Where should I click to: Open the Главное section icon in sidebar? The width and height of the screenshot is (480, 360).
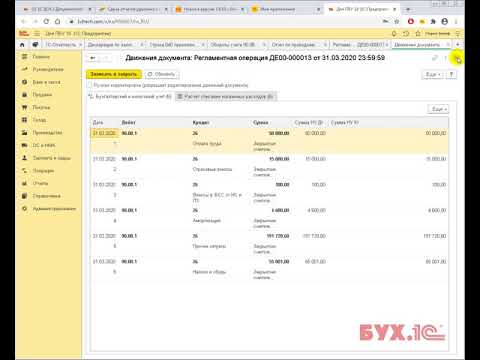point(24,57)
